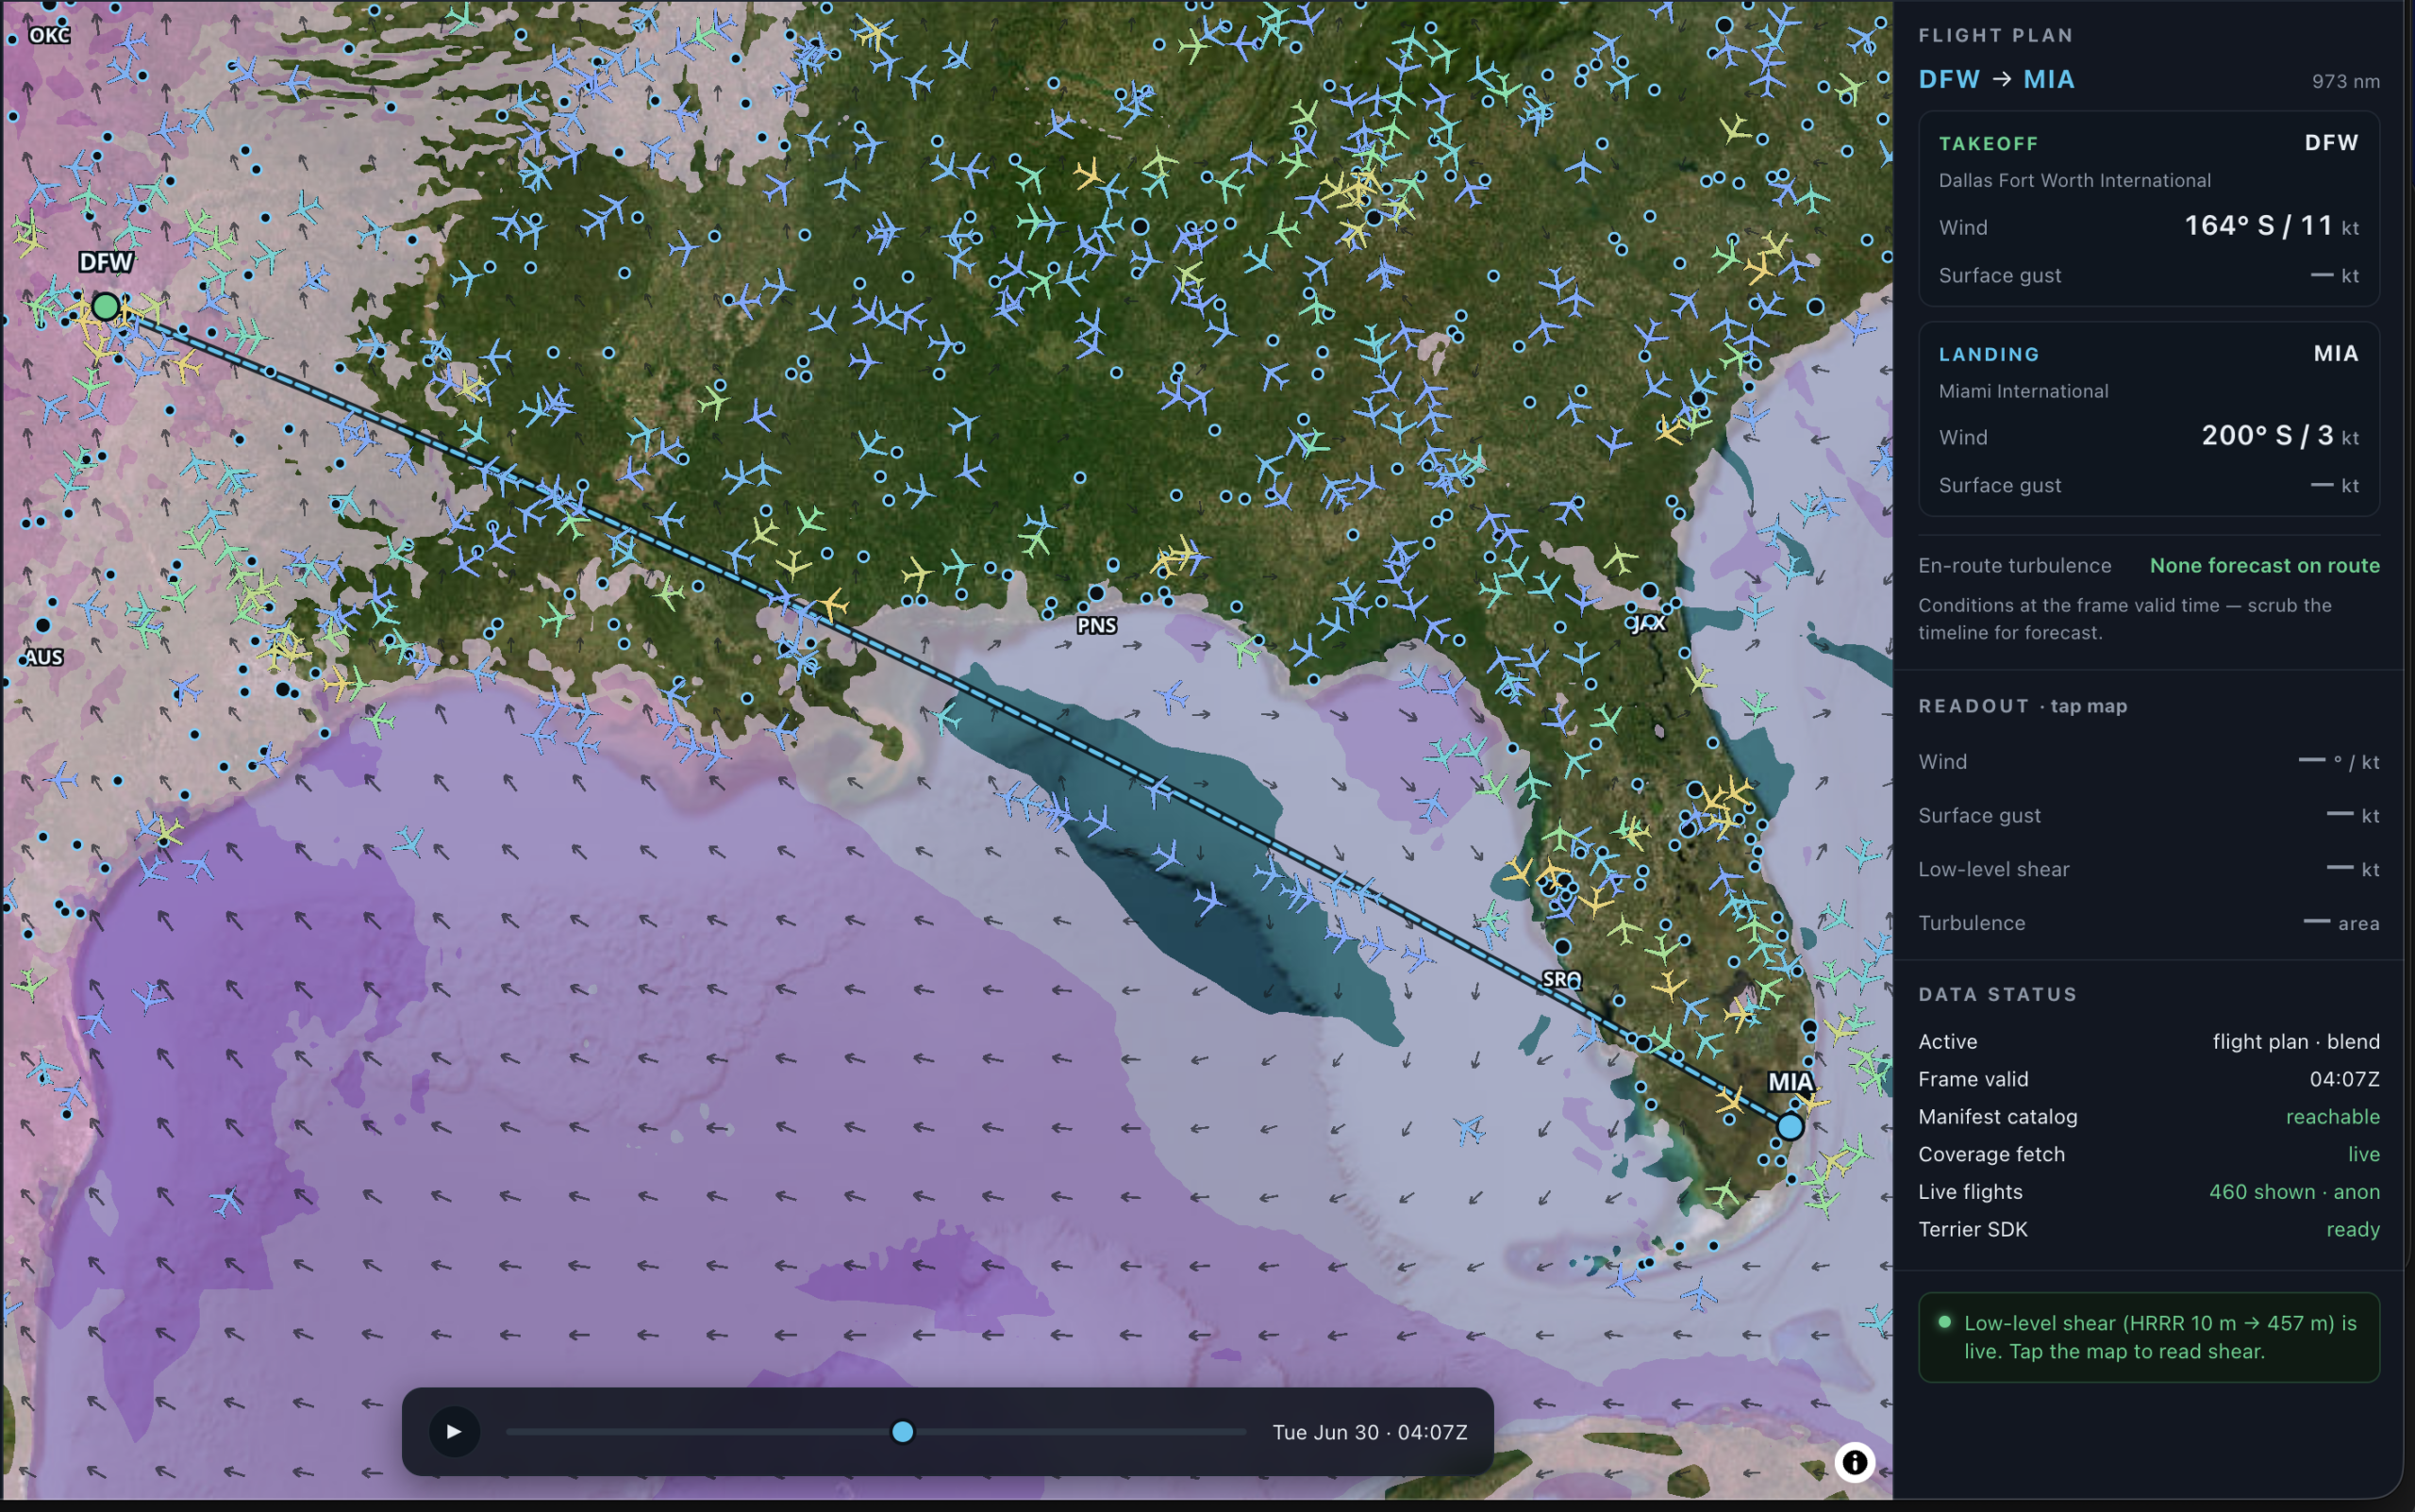The image size is (2415, 1512).
Task: Select the blue MIA arrival marker
Action: pos(1790,1127)
